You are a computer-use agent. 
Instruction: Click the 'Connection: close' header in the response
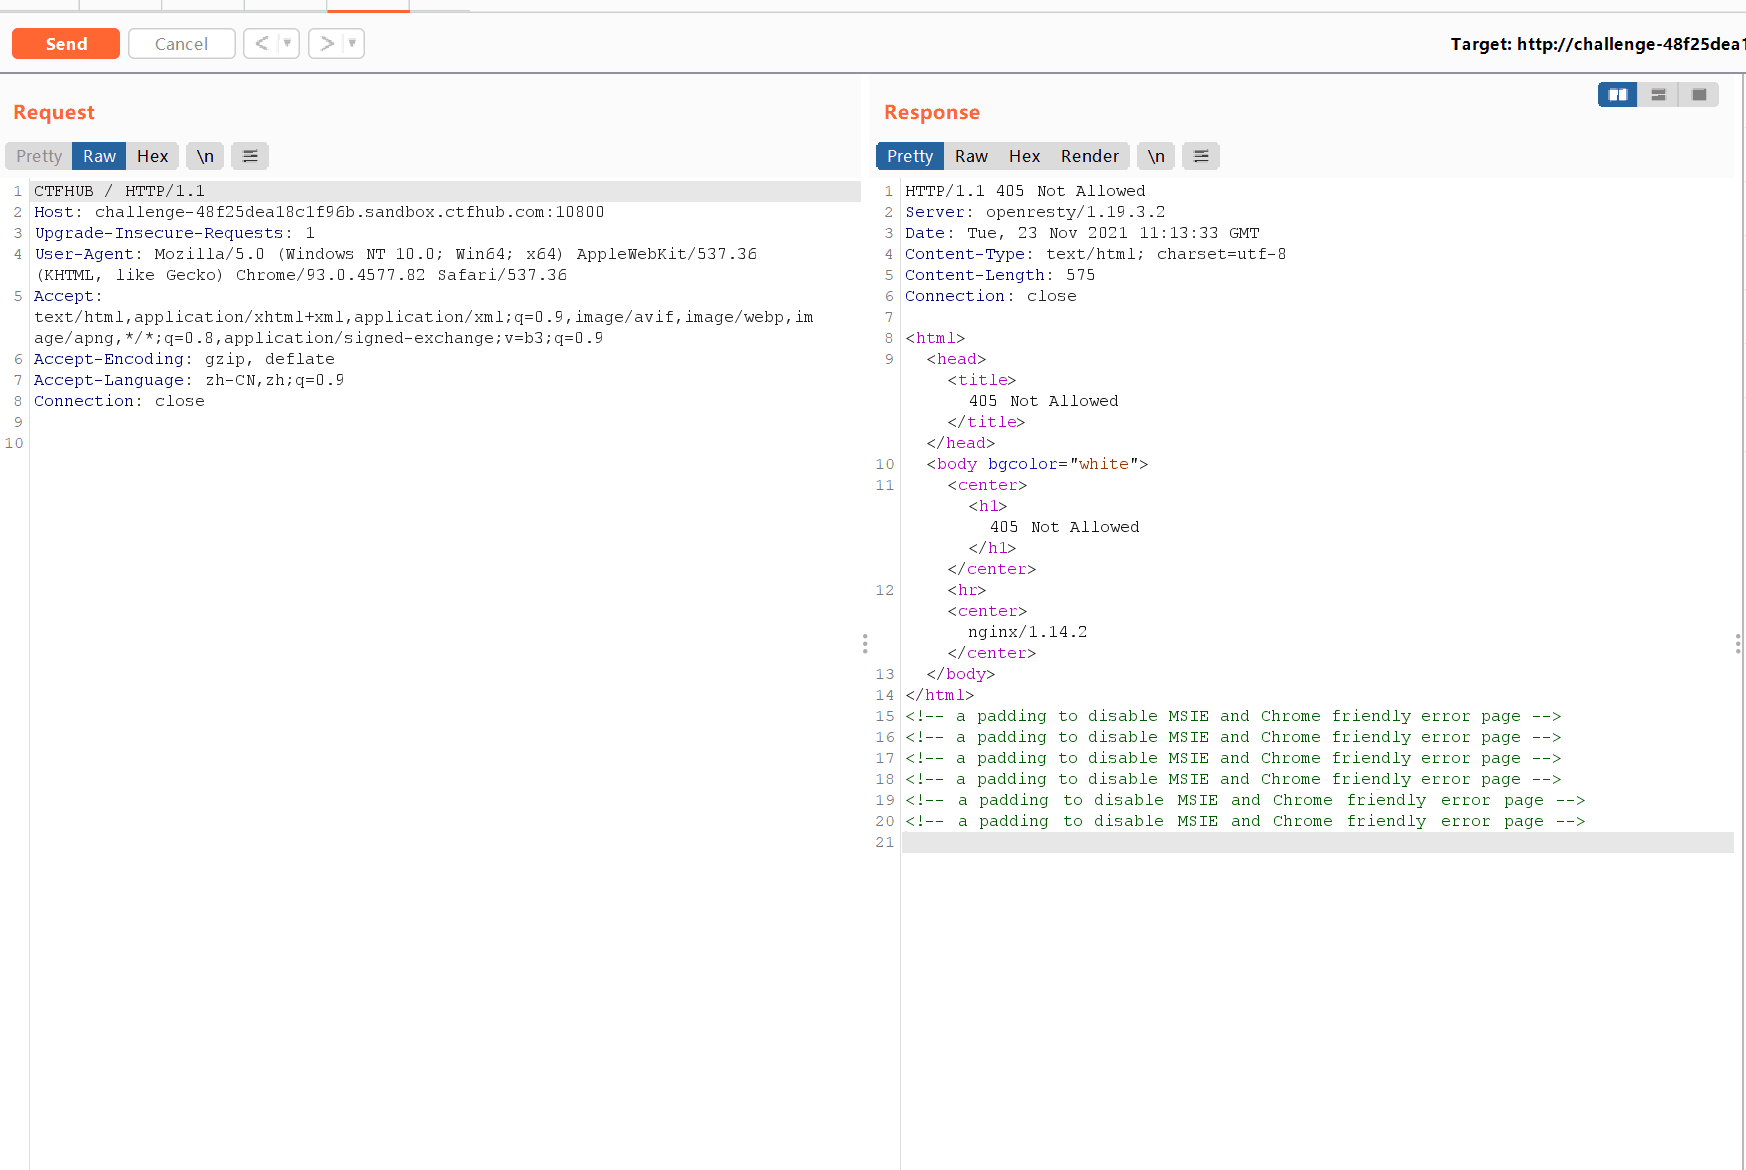991,296
